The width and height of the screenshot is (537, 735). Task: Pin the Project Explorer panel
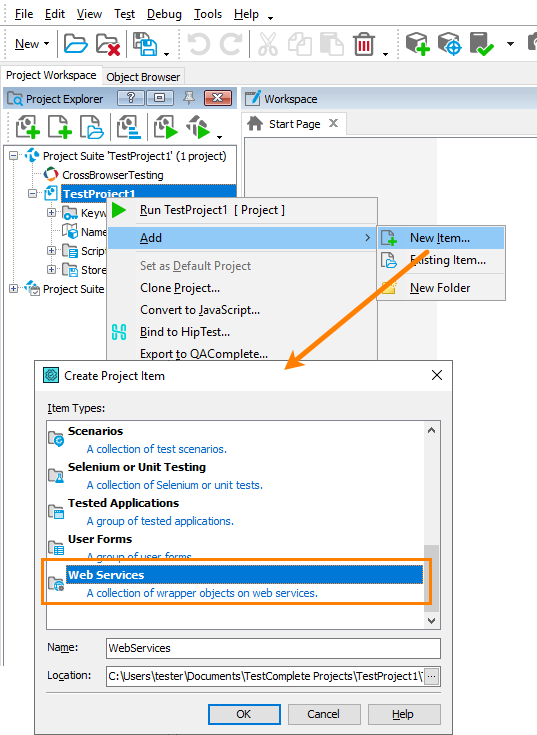pos(189,98)
